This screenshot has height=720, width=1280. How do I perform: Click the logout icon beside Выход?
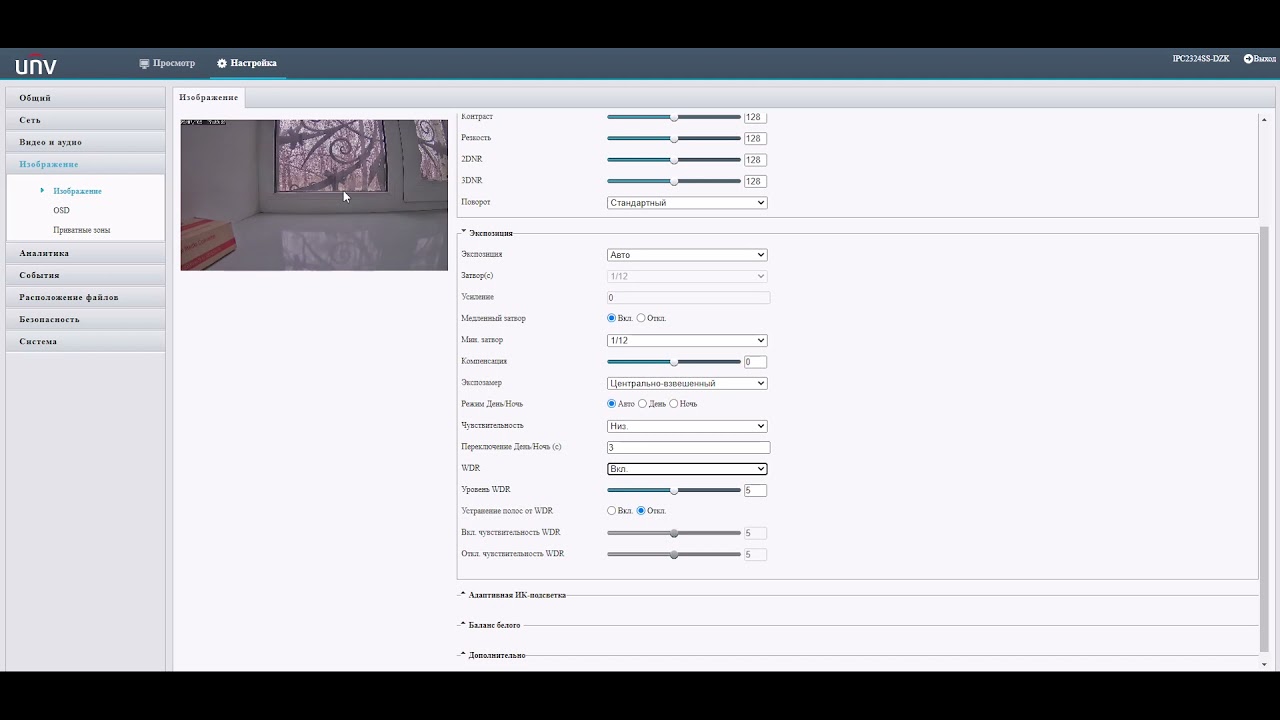[x=1248, y=59]
